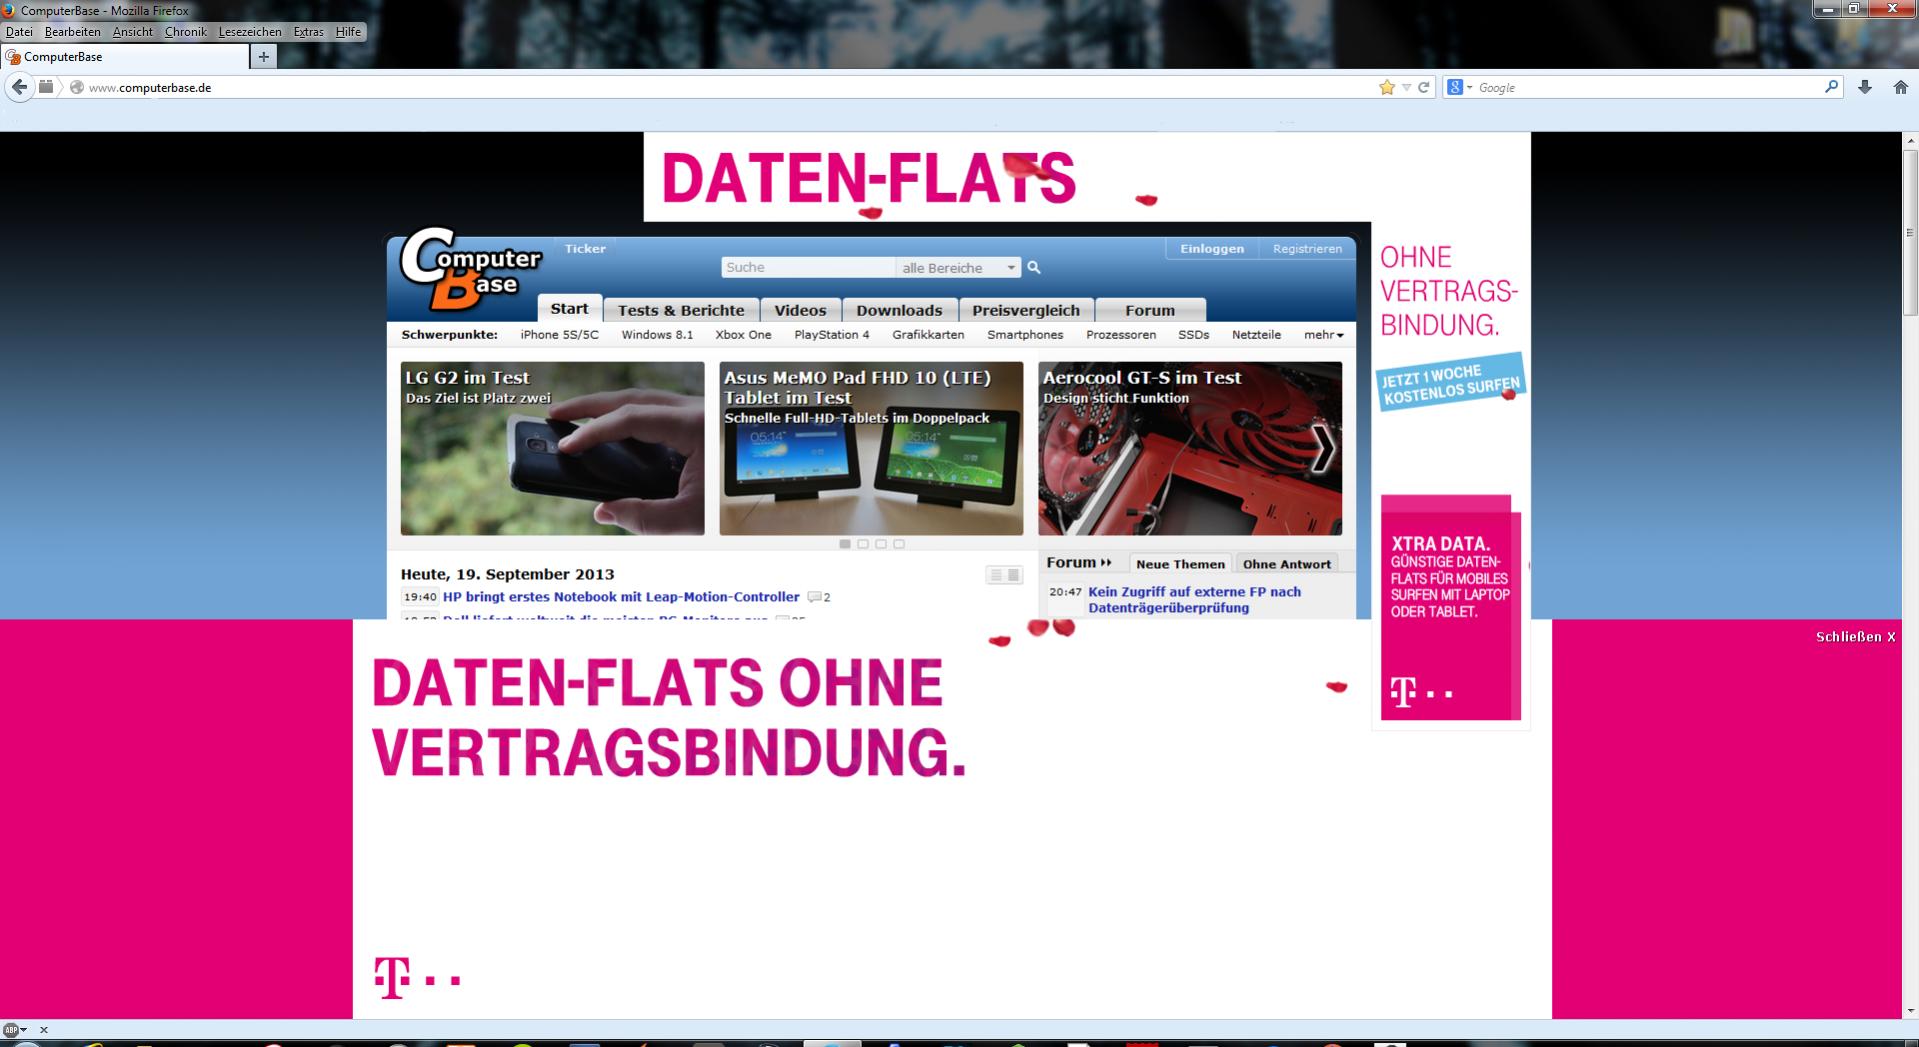This screenshot has height=1047, width=1919.
Task: Open the Hilfe menu
Action: [x=348, y=32]
